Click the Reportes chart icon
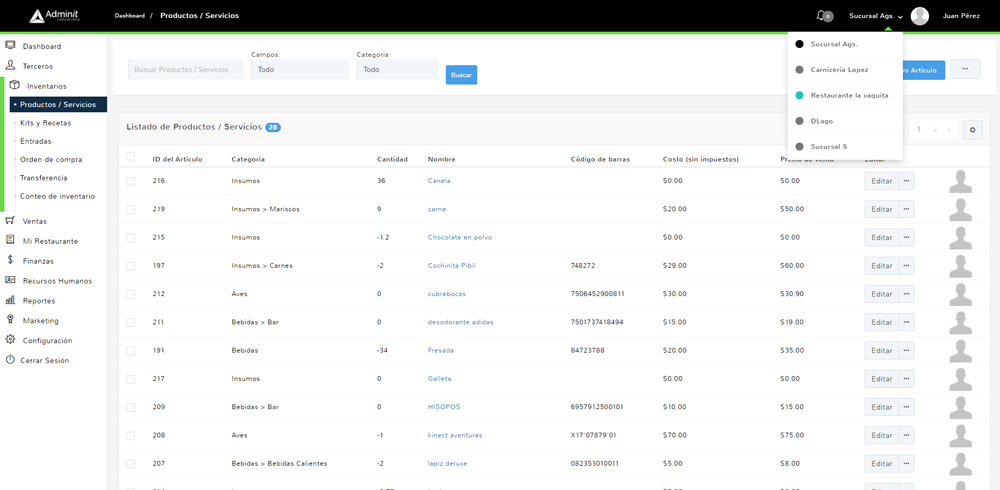 click(x=10, y=300)
